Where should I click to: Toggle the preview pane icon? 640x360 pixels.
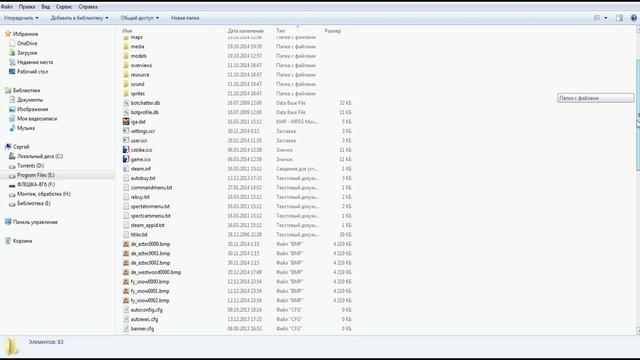pyautogui.click(x=620, y=18)
